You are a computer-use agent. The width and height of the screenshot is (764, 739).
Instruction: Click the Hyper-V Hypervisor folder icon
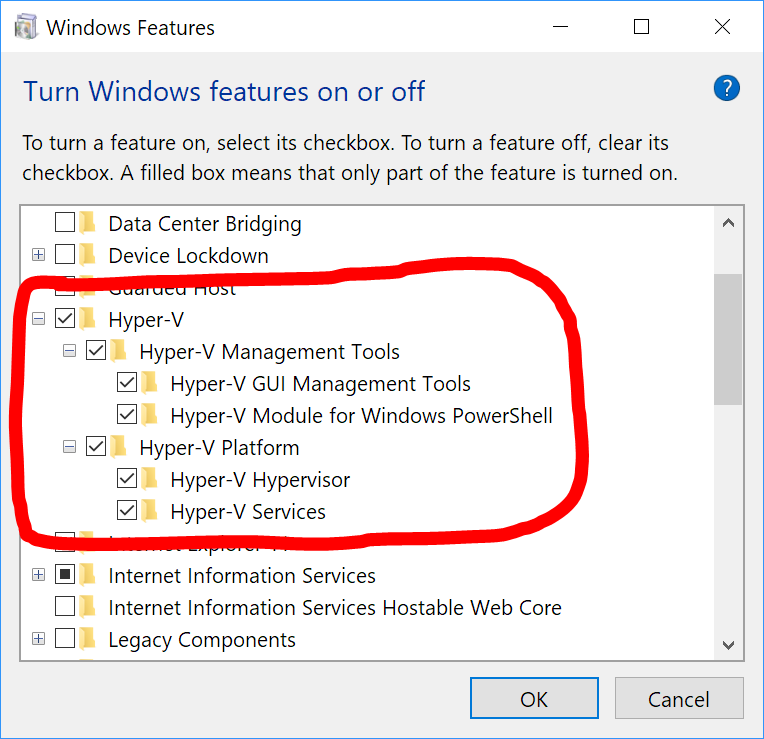[x=150, y=478]
